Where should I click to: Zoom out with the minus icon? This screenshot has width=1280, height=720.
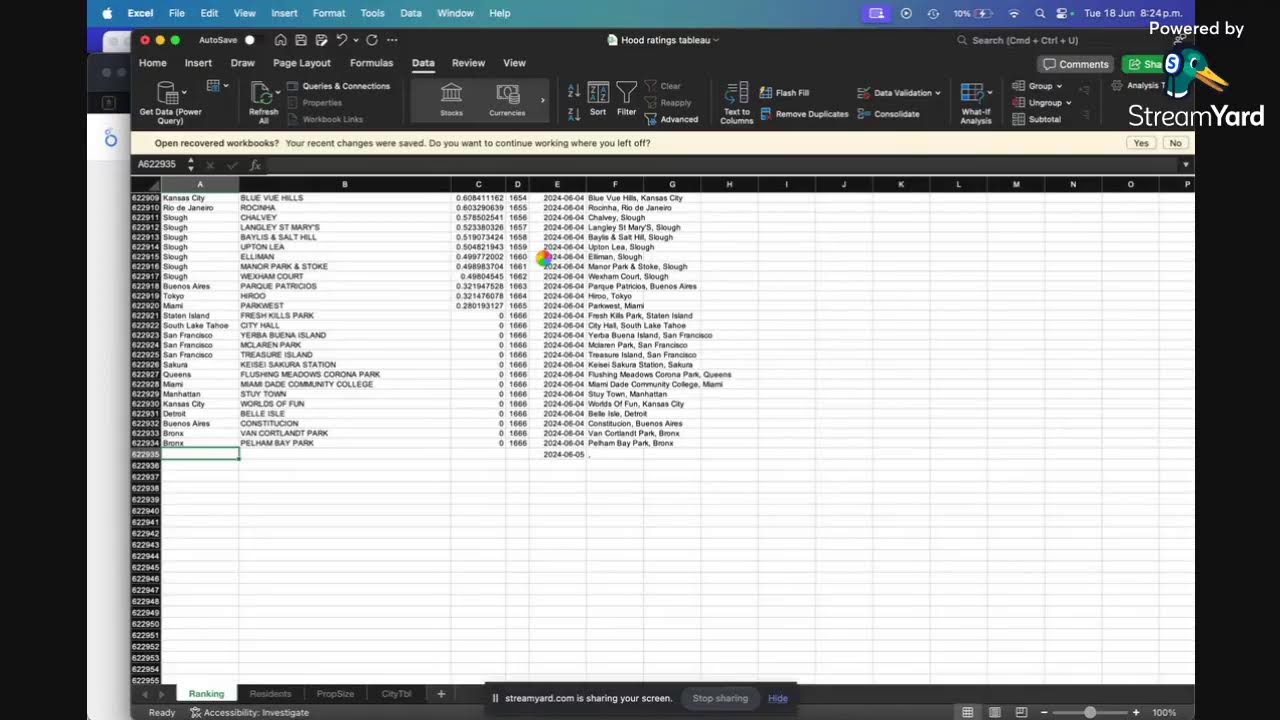1045,712
